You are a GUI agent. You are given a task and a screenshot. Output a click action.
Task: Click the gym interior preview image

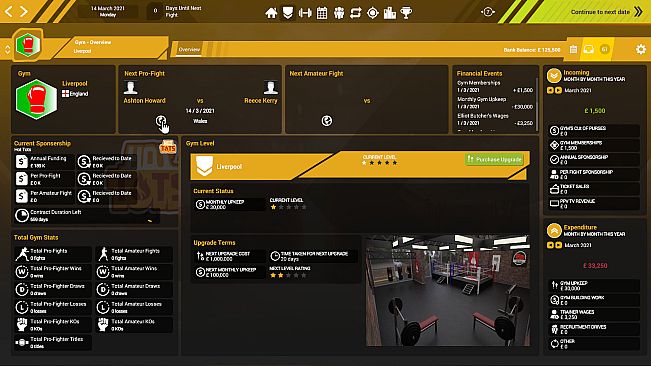tap(448, 290)
